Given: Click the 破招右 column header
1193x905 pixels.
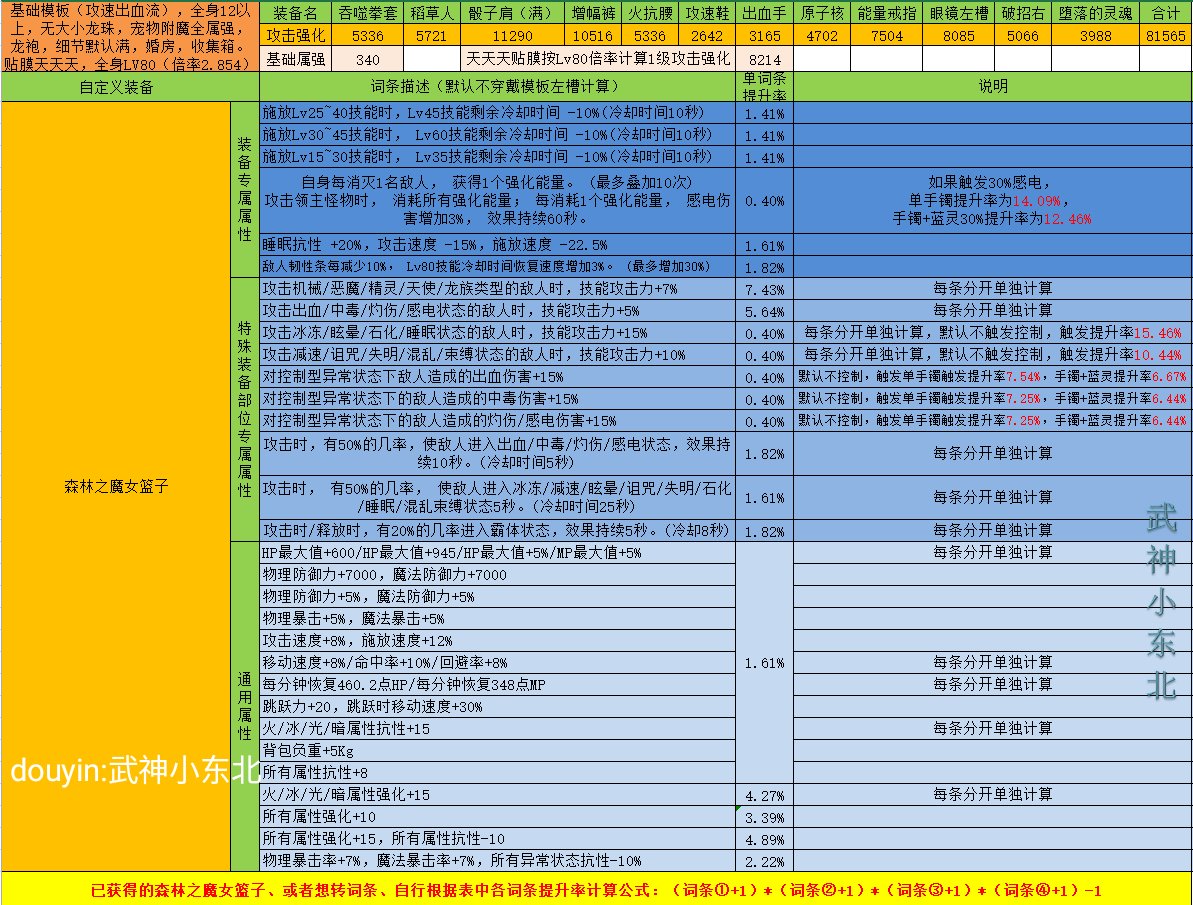Looking at the screenshot, I should coord(1023,13).
